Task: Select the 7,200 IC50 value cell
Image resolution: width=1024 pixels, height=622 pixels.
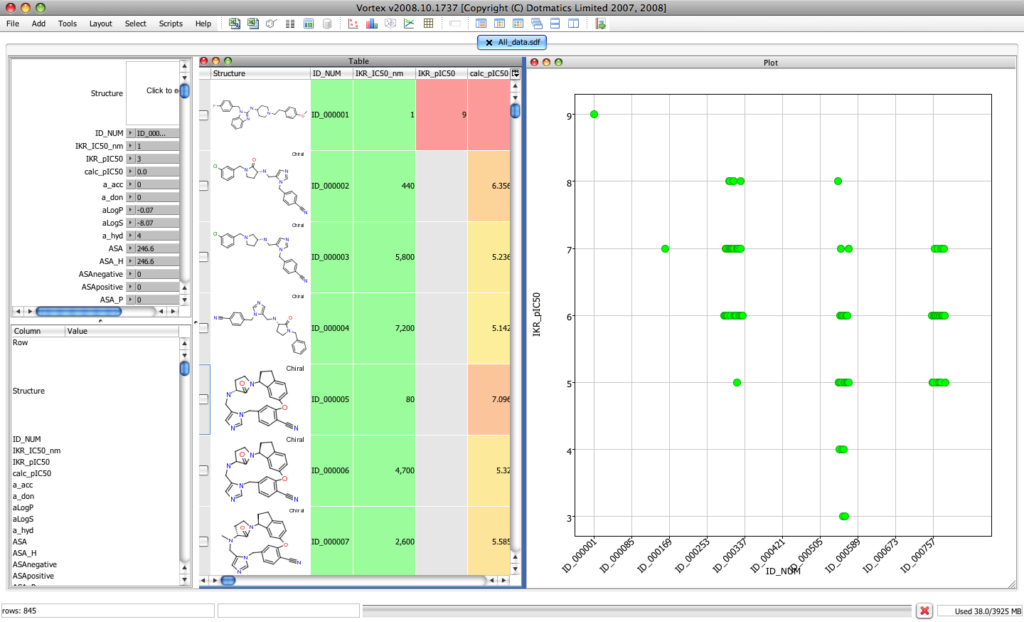Action: tap(384, 329)
